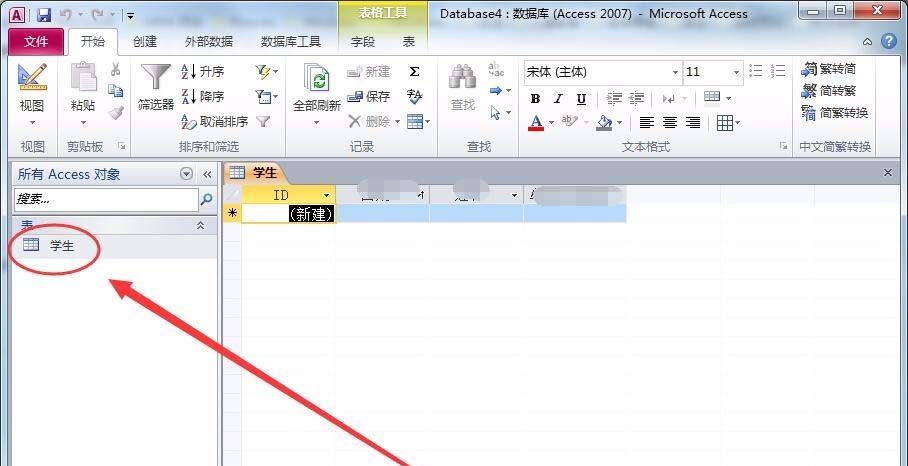Open the ID column header dropdown
The width and height of the screenshot is (908, 466).
point(327,196)
